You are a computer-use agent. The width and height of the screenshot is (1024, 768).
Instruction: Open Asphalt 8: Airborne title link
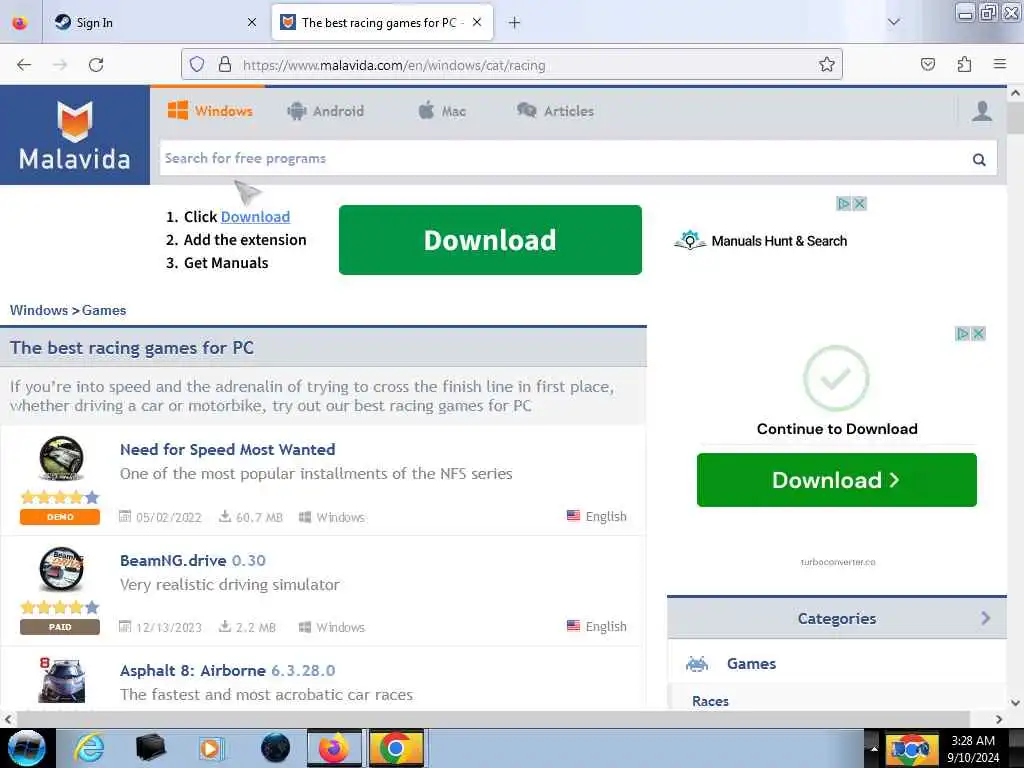click(x=227, y=671)
